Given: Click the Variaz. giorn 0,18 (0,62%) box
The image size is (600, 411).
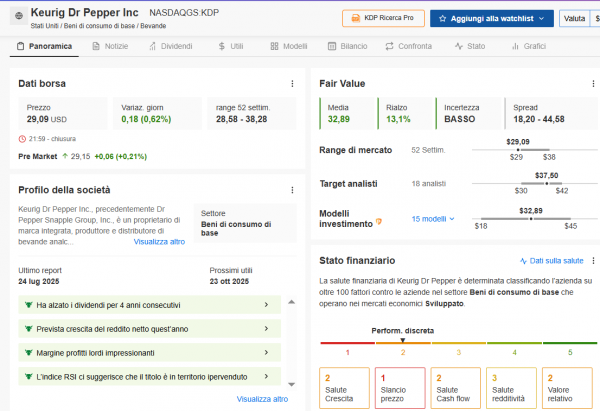Looking at the screenshot, I should 157,113.
